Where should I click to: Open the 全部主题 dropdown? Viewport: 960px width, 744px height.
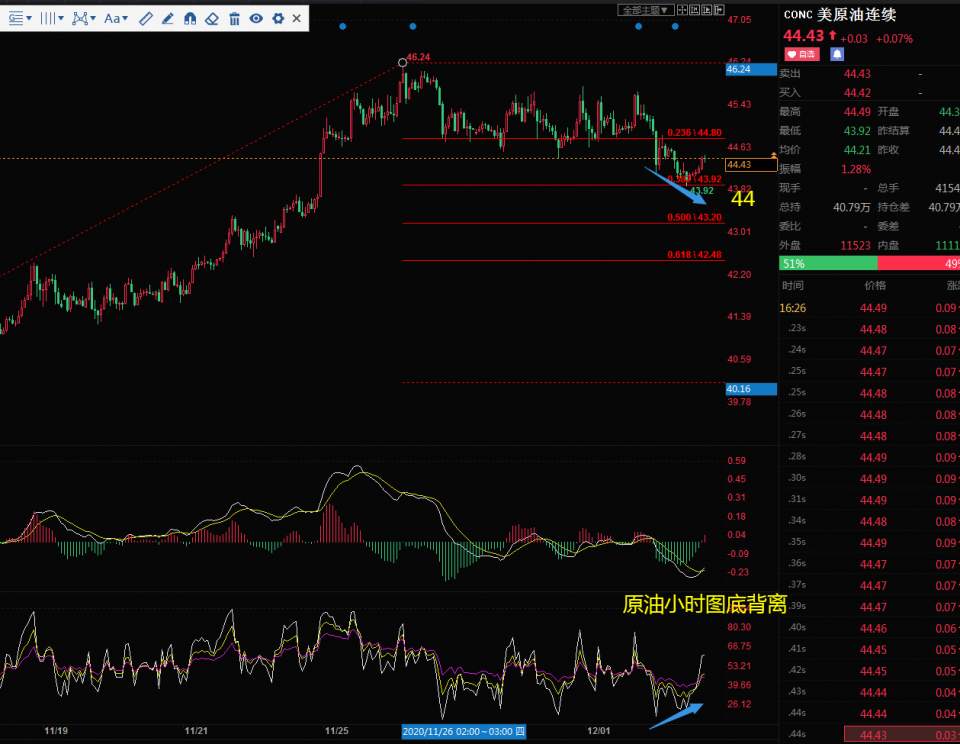pos(645,10)
